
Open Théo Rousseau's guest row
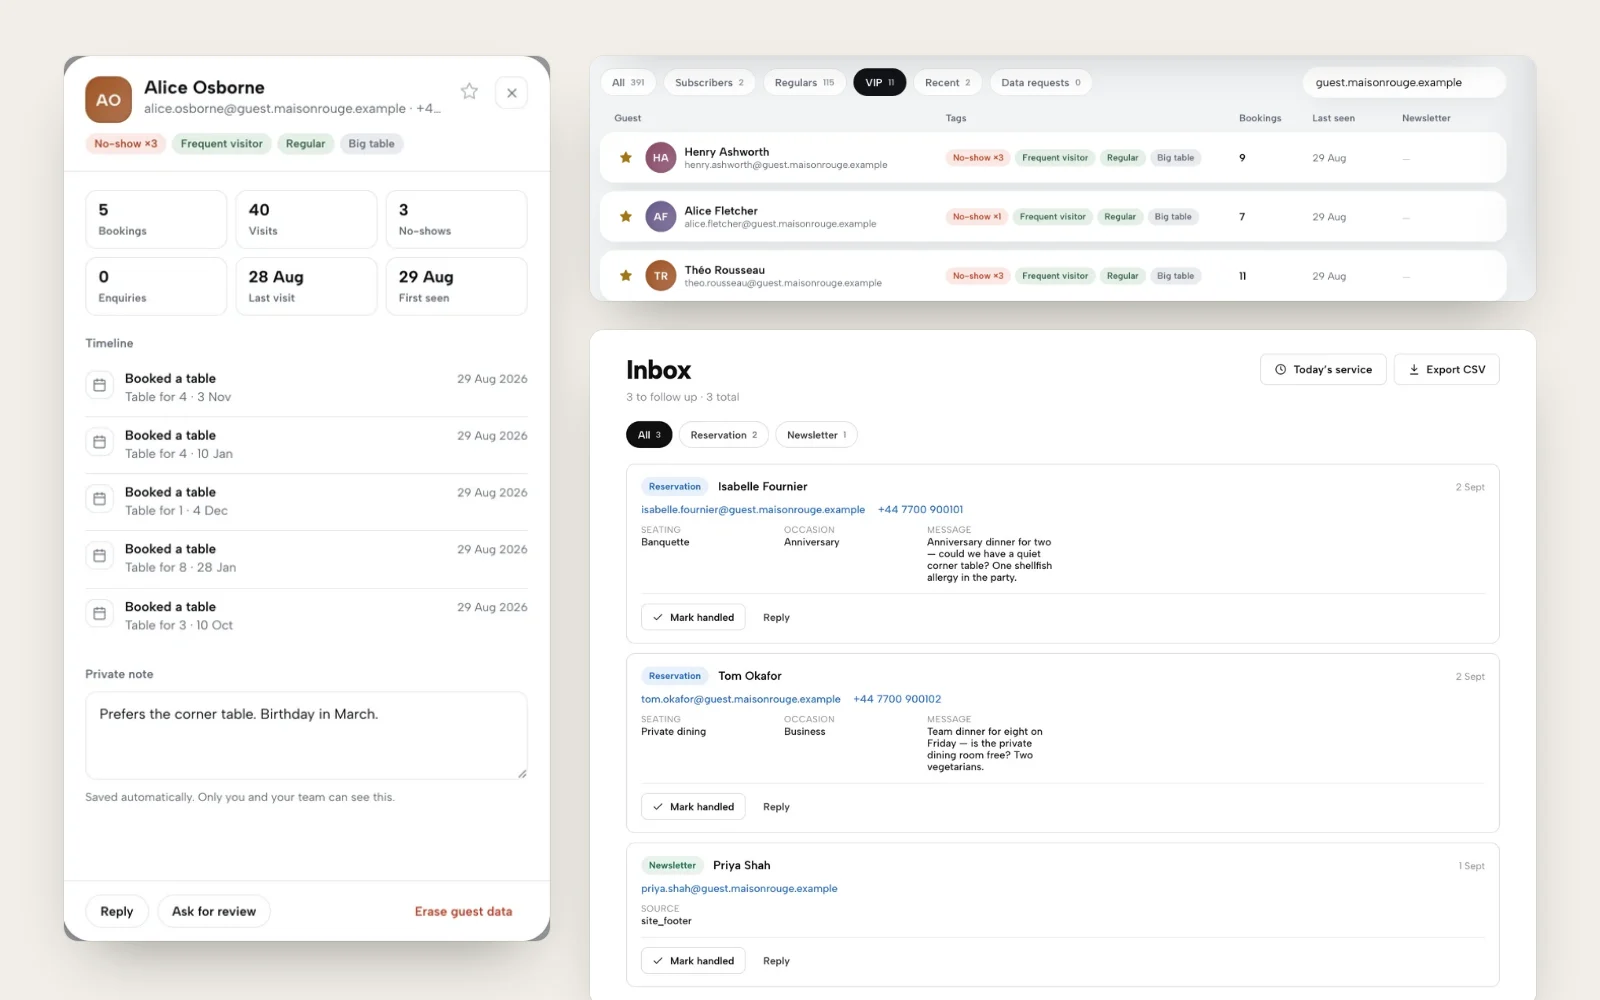(1053, 276)
